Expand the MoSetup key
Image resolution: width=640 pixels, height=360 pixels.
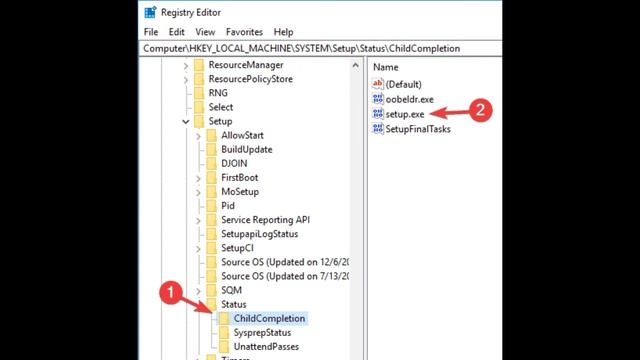[x=198, y=192]
